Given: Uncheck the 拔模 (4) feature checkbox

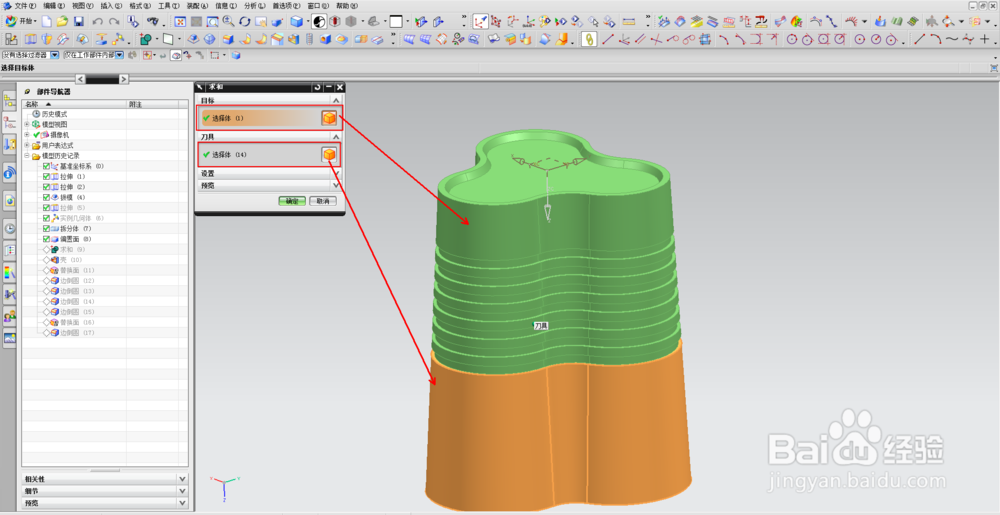Looking at the screenshot, I should pos(47,198).
